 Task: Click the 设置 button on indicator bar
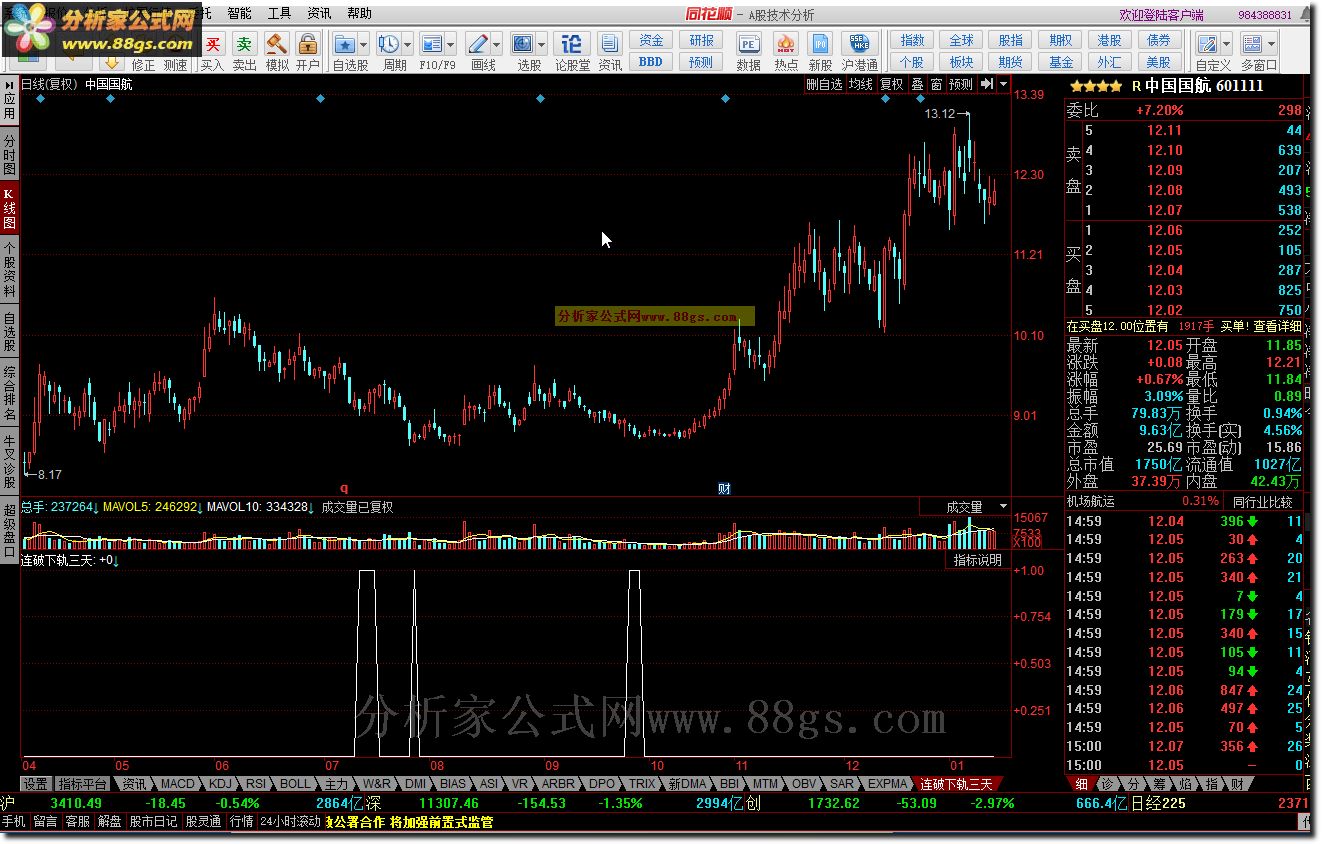(36, 784)
